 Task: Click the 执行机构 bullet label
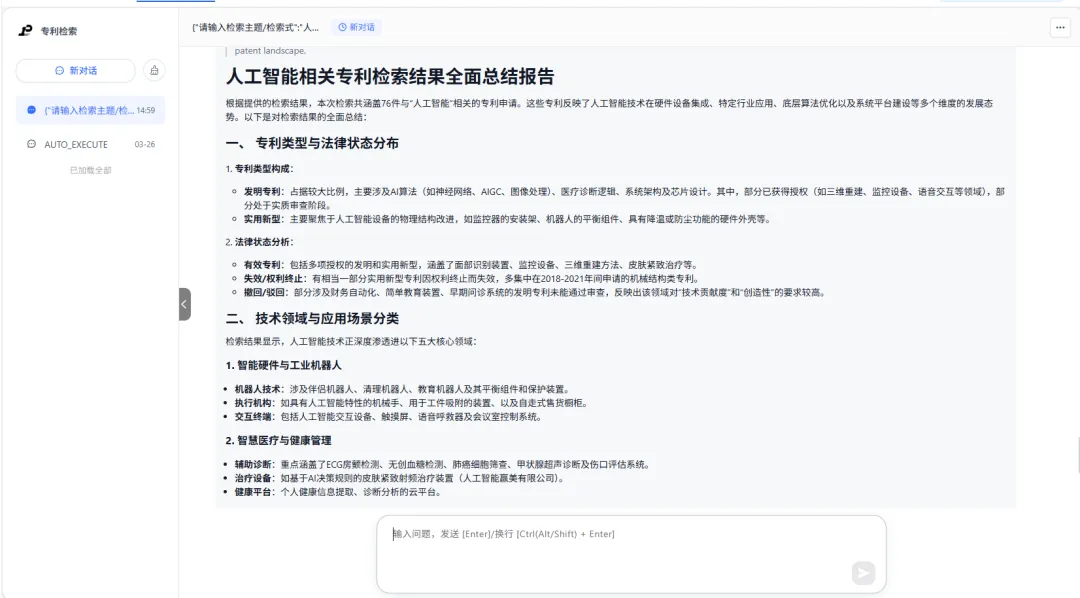[253, 403]
